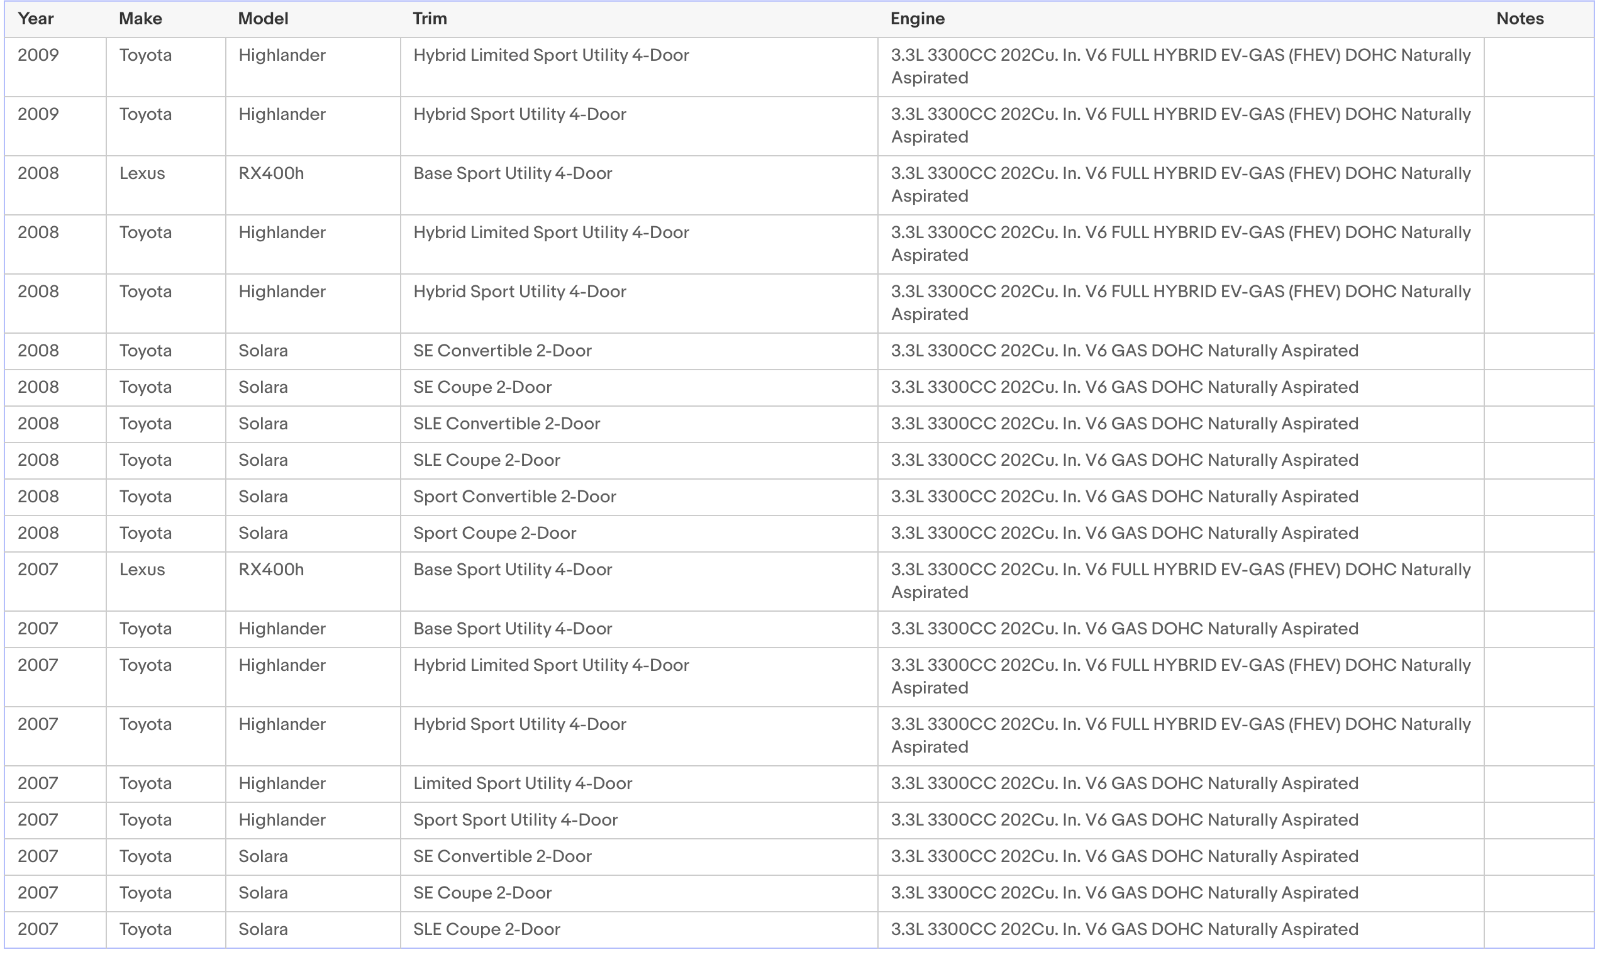Click engine cell in 2008 Sport Convertible row
This screenshot has width=1600, height=953.
pyautogui.click(x=1181, y=497)
